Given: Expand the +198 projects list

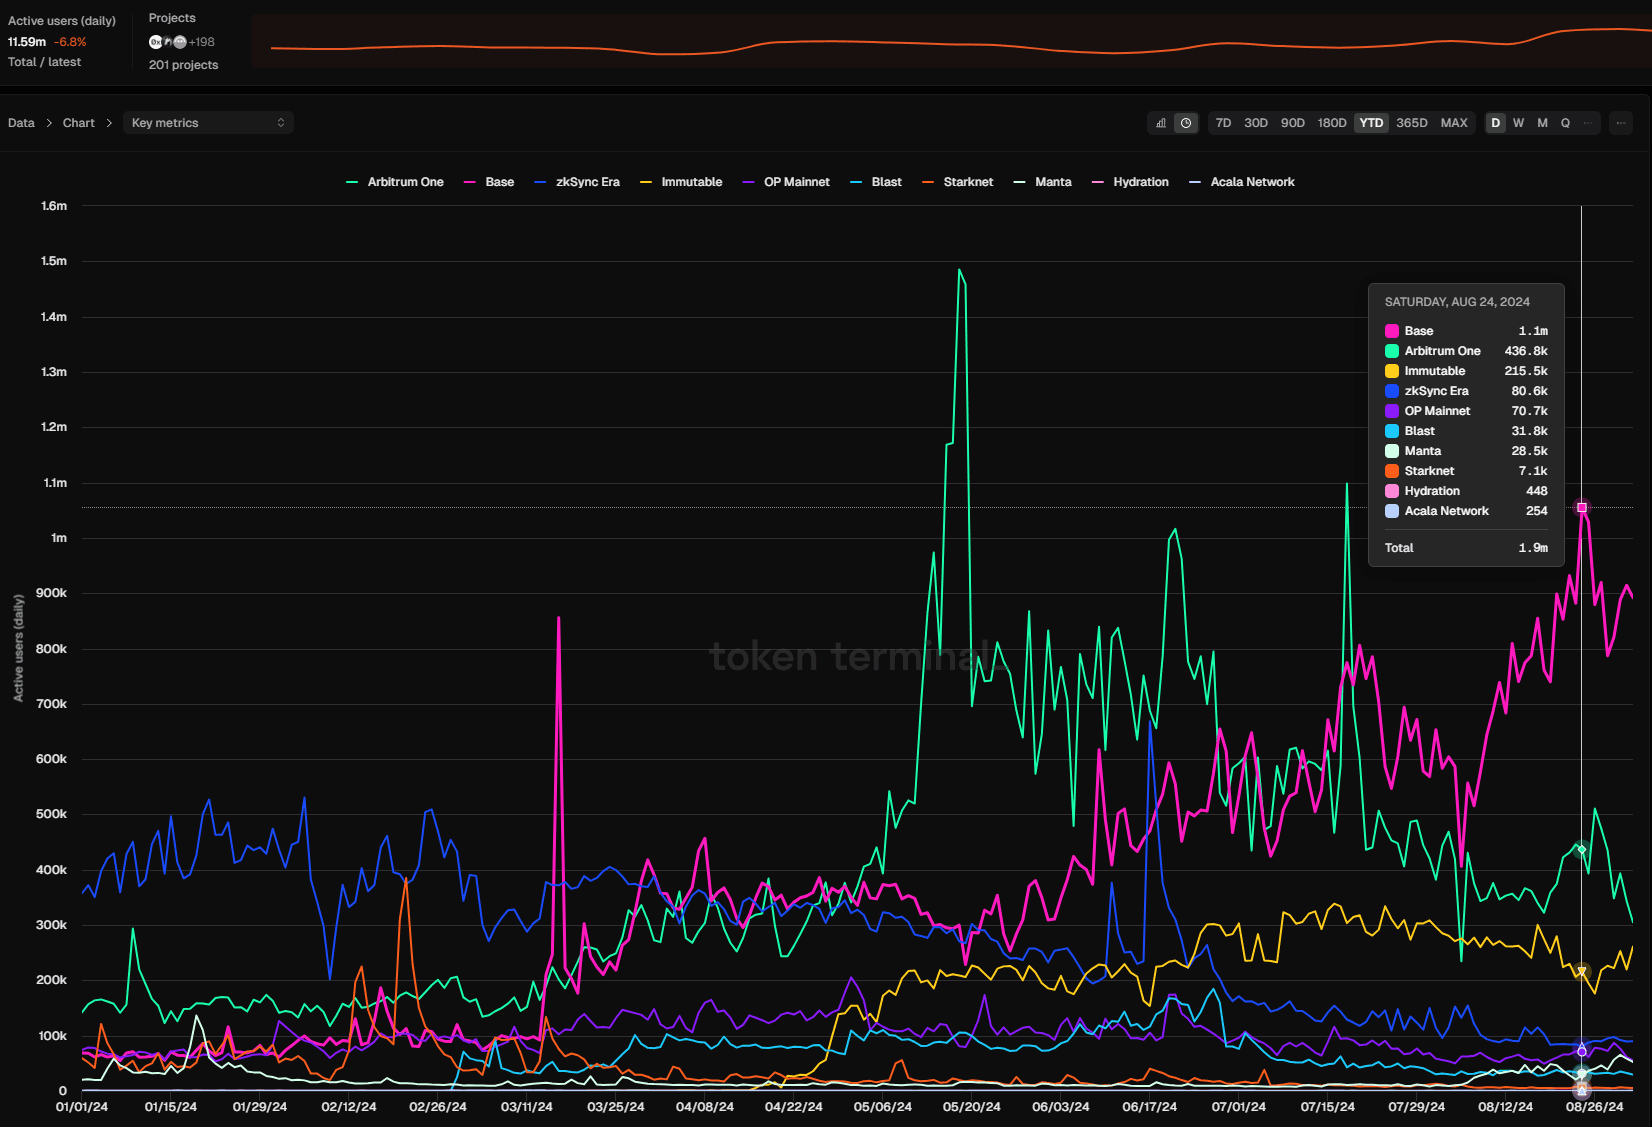Looking at the screenshot, I should tap(202, 42).
